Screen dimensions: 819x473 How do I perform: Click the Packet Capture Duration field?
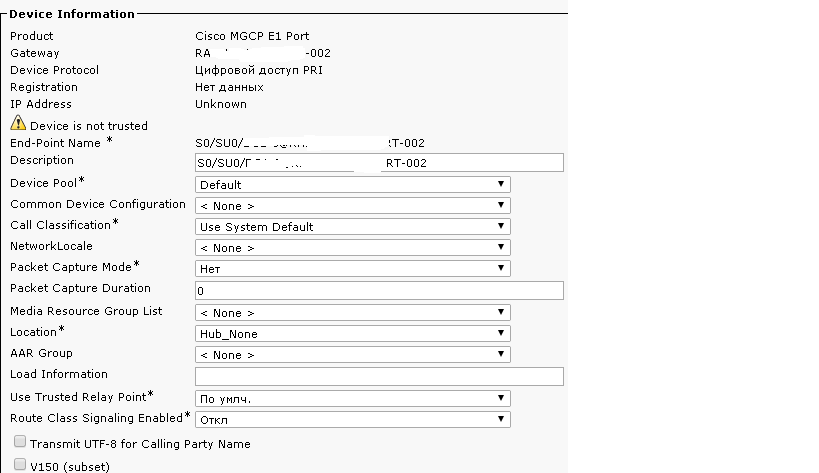pyautogui.click(x=379, y=290)
